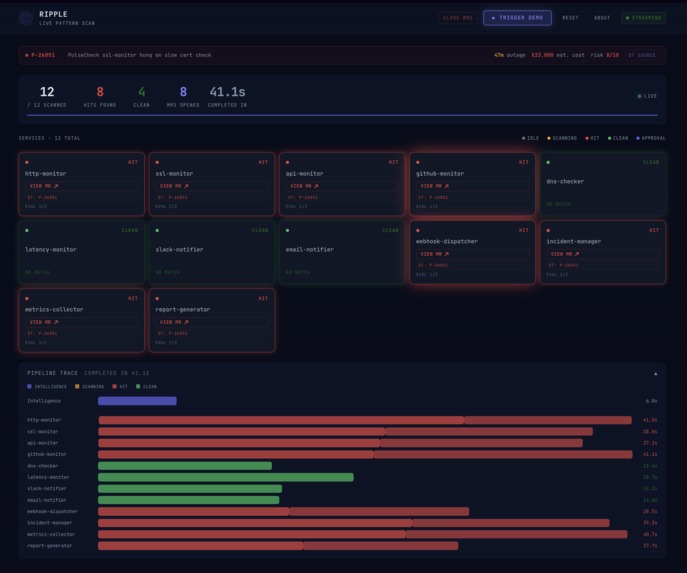Viewport: 687px width, 573px height.
Task: Click the green latency-monitor trace bar
Action: (226, 477)
